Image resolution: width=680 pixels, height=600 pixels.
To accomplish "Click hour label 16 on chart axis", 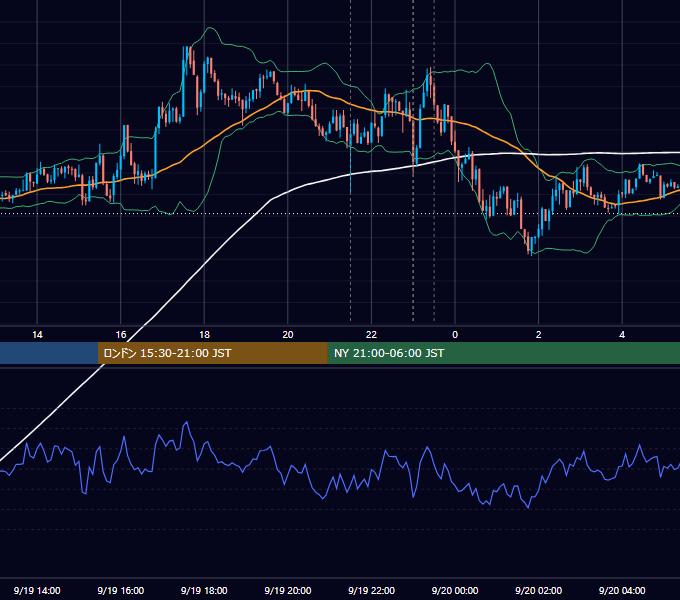I will click(121, 335).
